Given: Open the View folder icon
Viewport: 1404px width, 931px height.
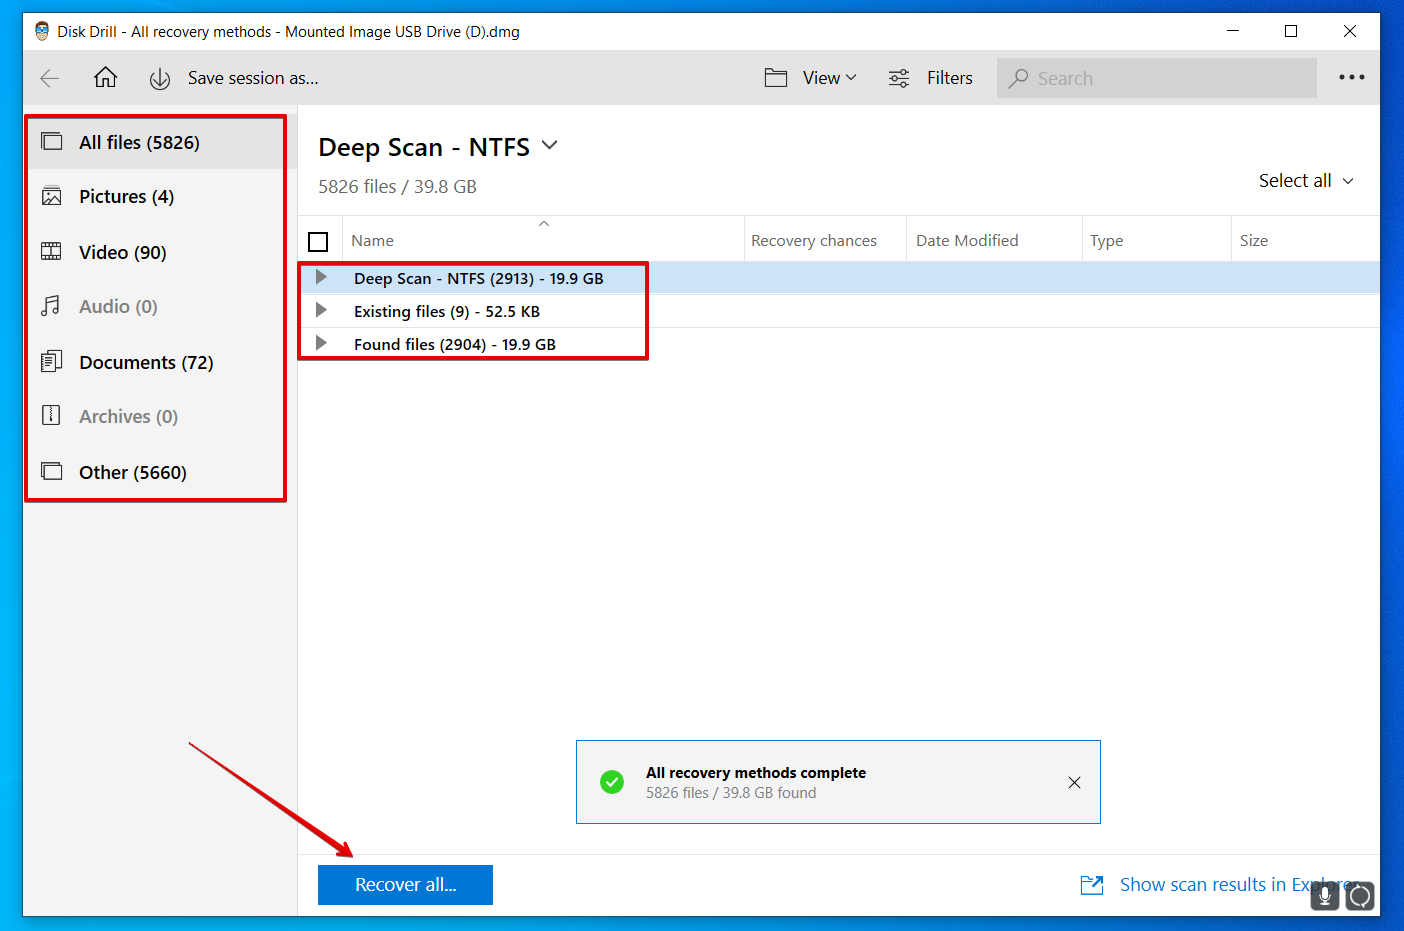Looking at the screenshot, I should coord(776,78).
